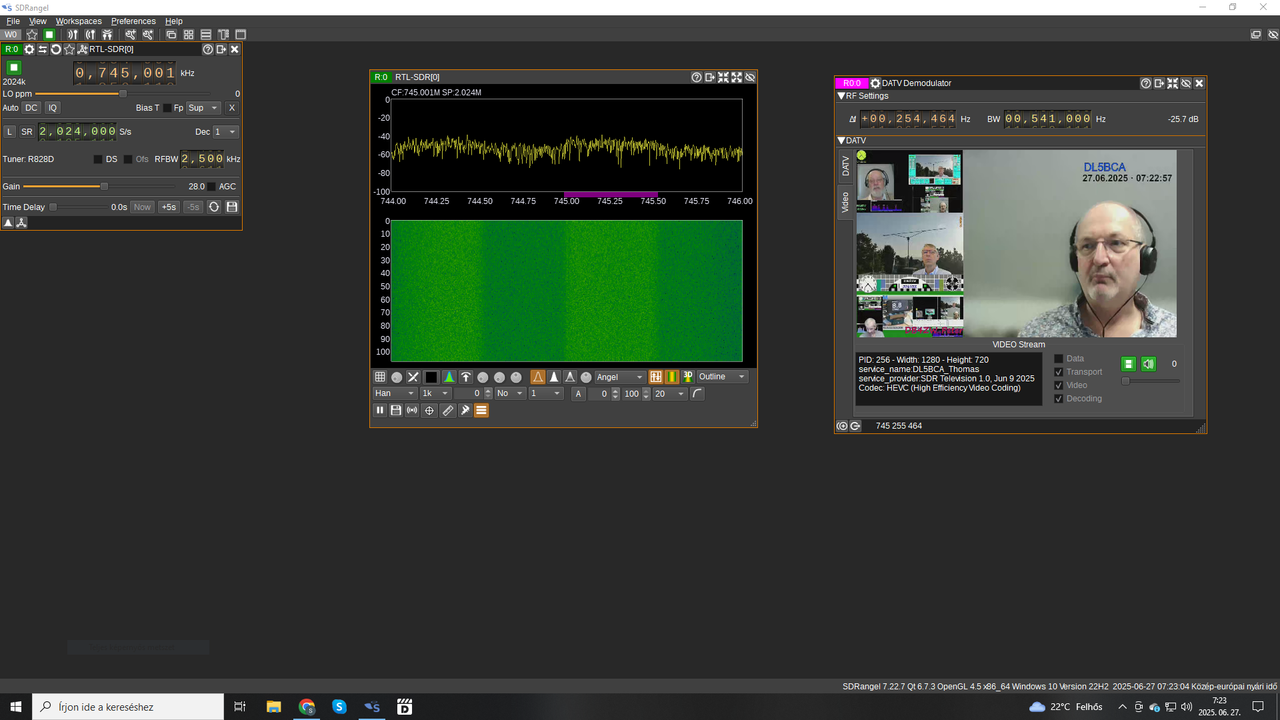This screenshot has height=720, width=1280.
Task: Click the X button next to Sup dropdown
Action: coord(232,108)
